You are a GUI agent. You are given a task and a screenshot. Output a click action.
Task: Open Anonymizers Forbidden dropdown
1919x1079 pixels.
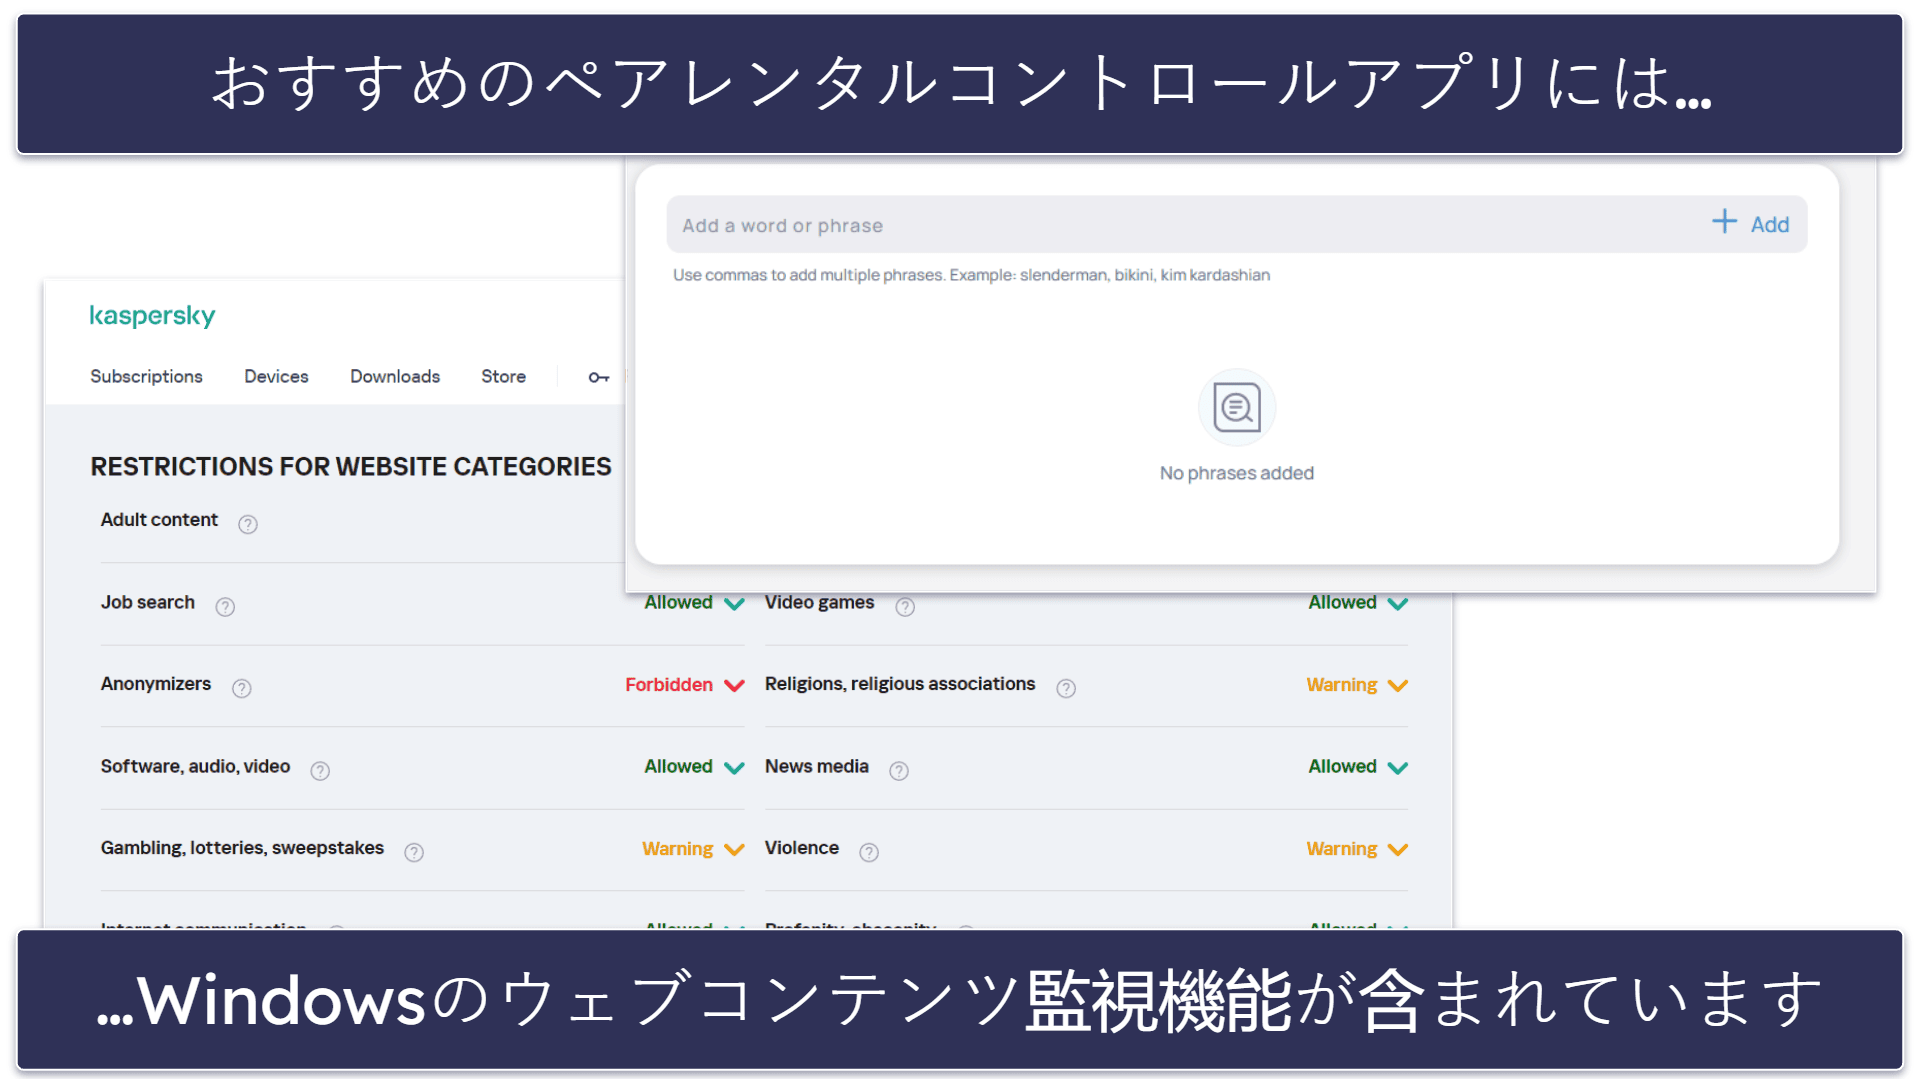[685, 685]
